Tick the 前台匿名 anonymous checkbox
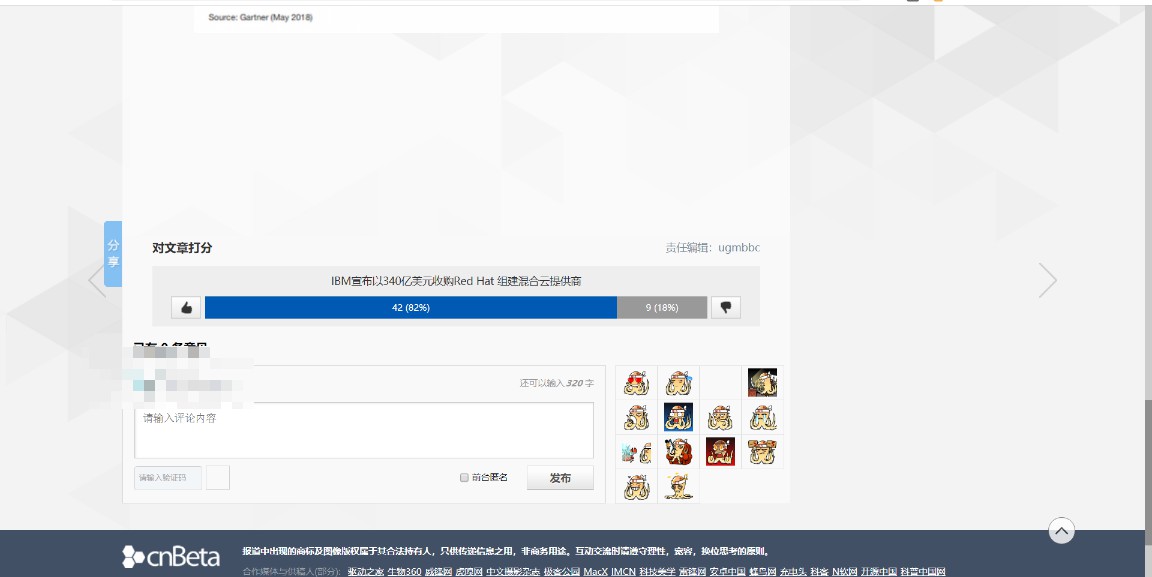The height and width of the screenshot is (577, 1152). pyautogui.click(x=464, y=478)
